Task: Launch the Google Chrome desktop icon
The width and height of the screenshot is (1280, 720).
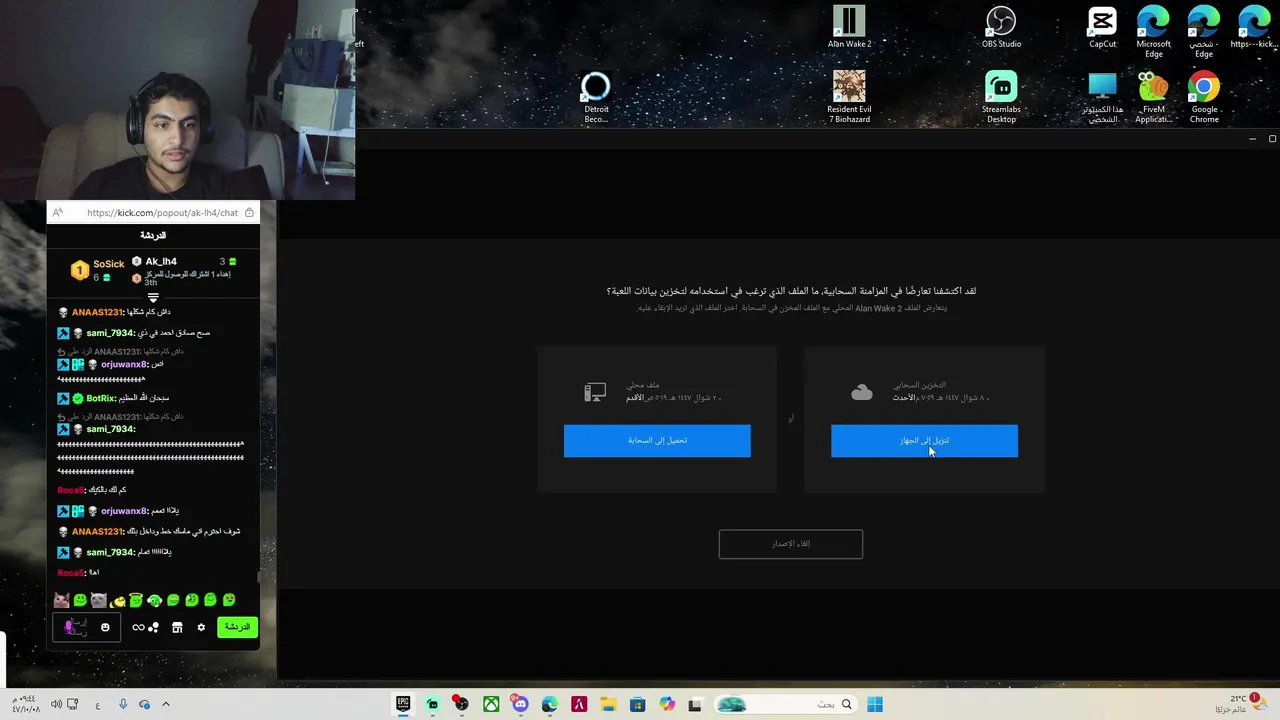Action: pos(1204,97)
